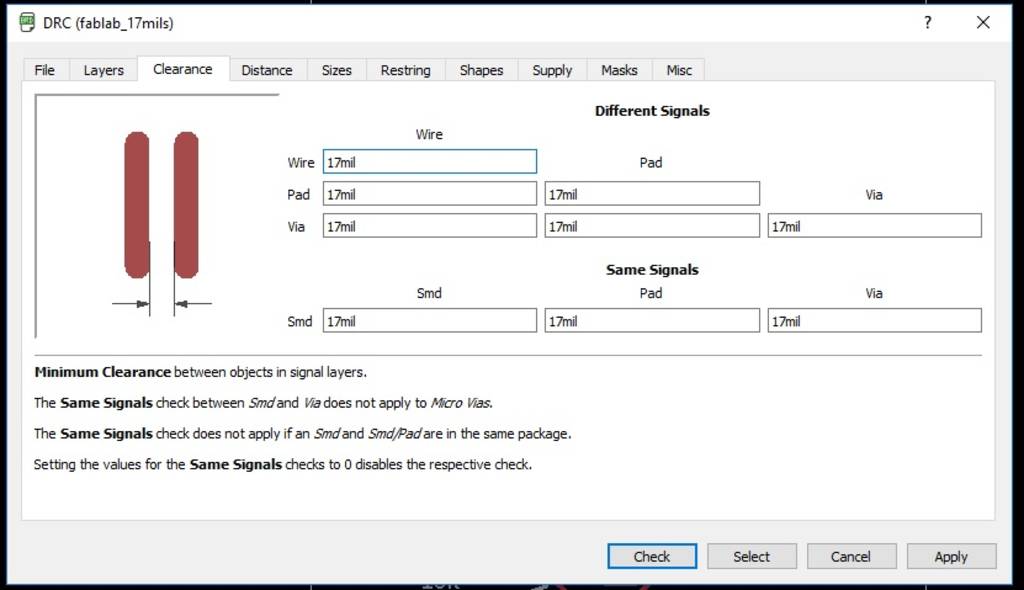The width and height of the screenshot is (1024, 590).
Task: Switch to the Shapes tab
Action: coord(481,70)
